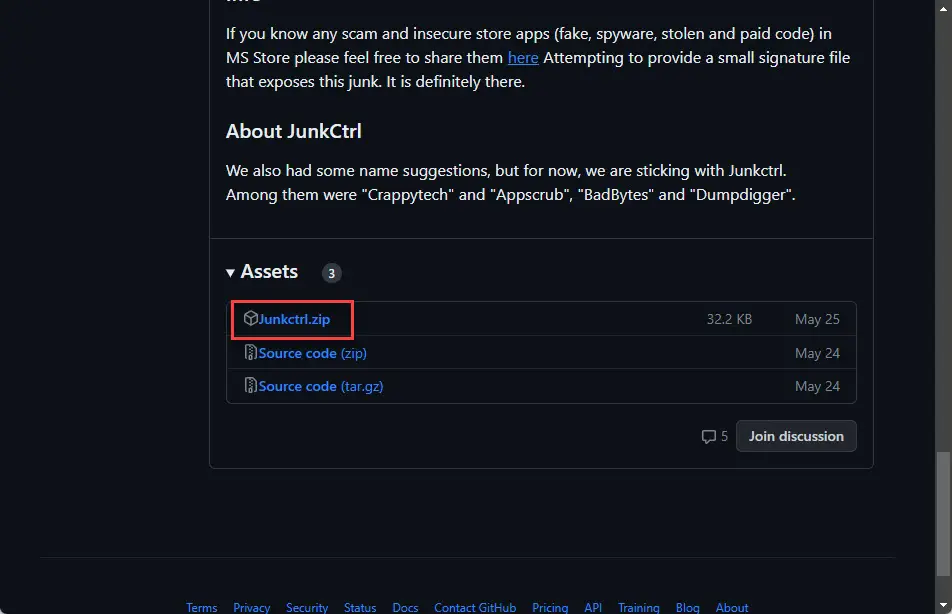This screenshot has height=614, width=952.
Task: Open the Privacy footer link
Action: pyautogui.click(x=251, y=607)
